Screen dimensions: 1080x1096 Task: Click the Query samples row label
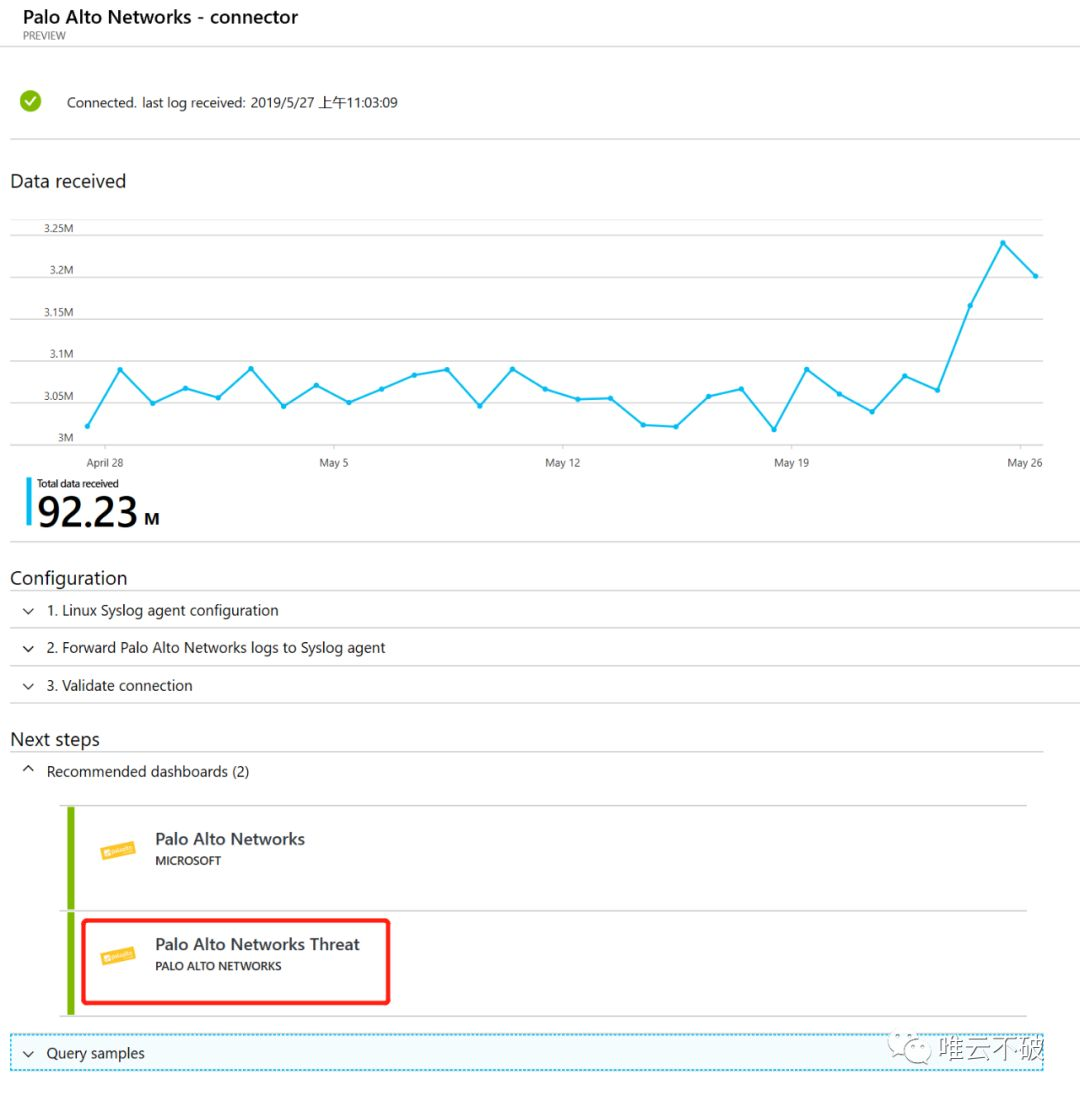pyautogui.click(x=96, y=1053)
